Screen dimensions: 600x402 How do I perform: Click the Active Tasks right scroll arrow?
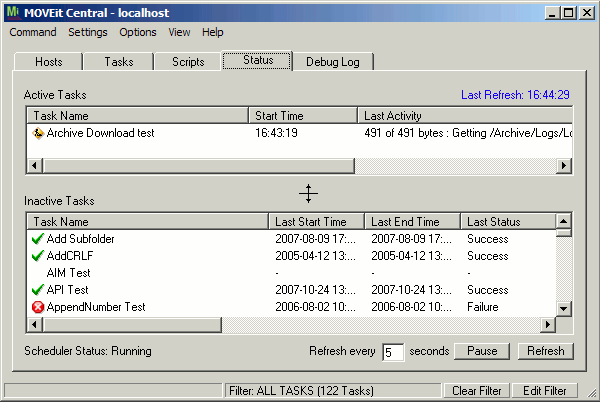pos(564,166)
